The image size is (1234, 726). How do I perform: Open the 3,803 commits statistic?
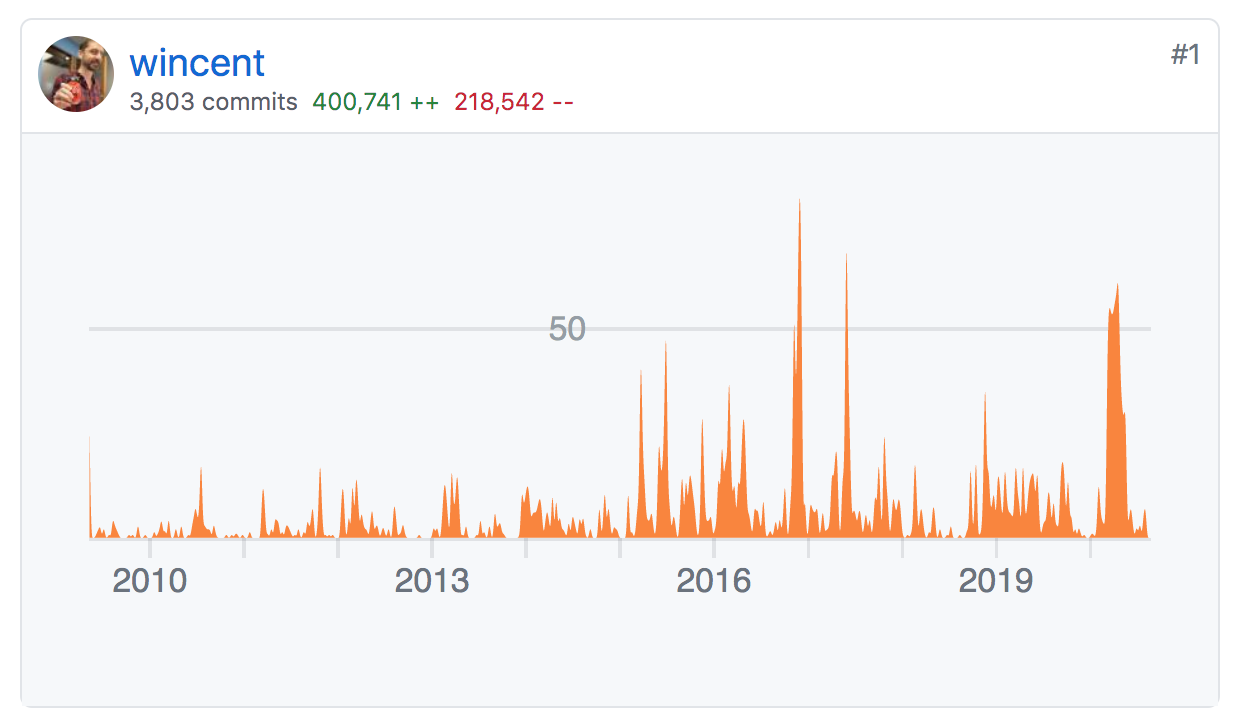pos(211,101)
